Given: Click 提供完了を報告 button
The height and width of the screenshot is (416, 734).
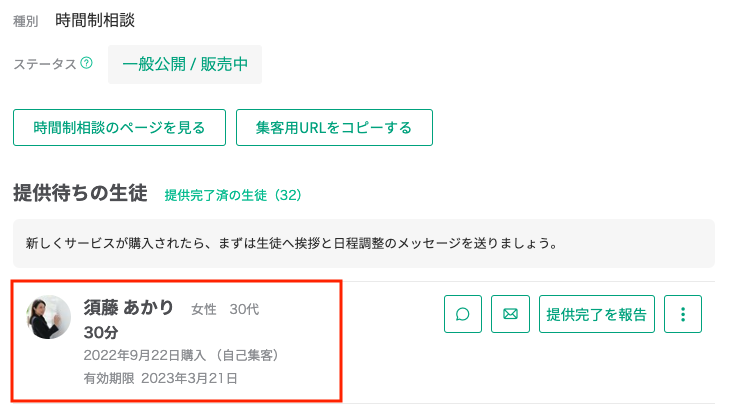Looking at the screenshot, I should 596,314.
